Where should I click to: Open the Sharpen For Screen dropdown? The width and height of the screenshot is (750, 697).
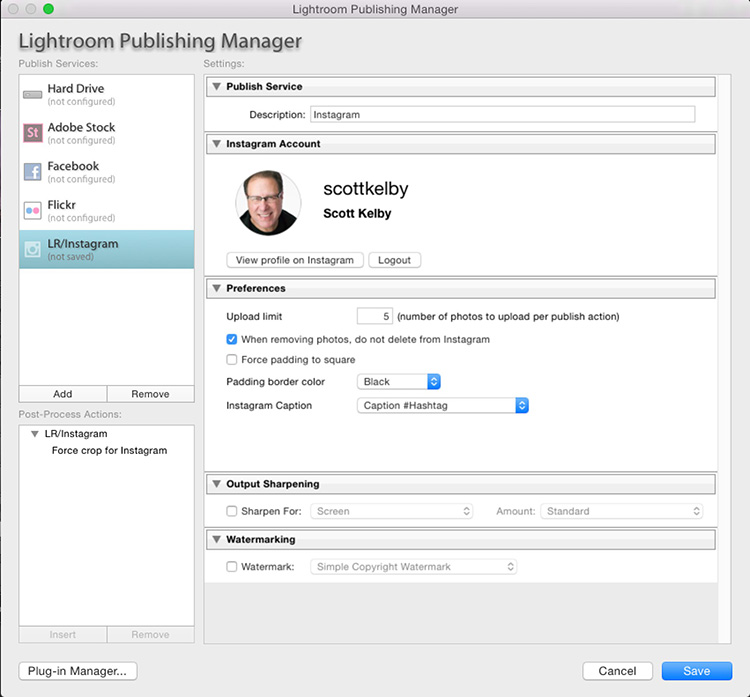[392, 511]
